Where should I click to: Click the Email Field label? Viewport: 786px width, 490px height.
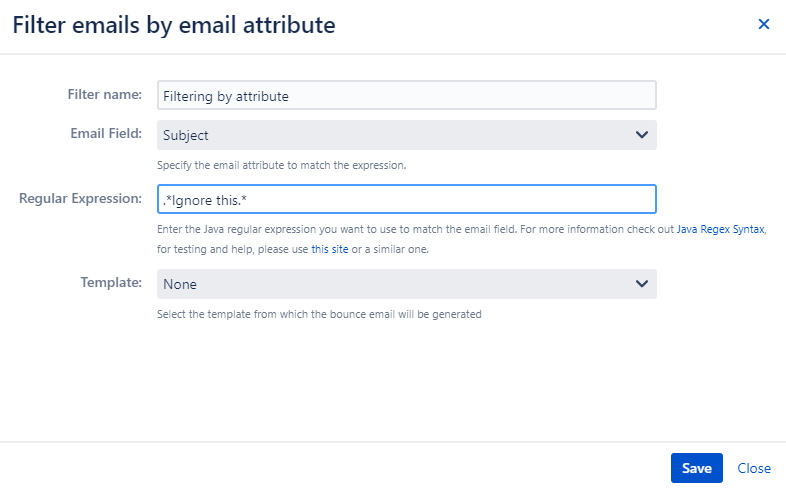(x=106, y=133)
